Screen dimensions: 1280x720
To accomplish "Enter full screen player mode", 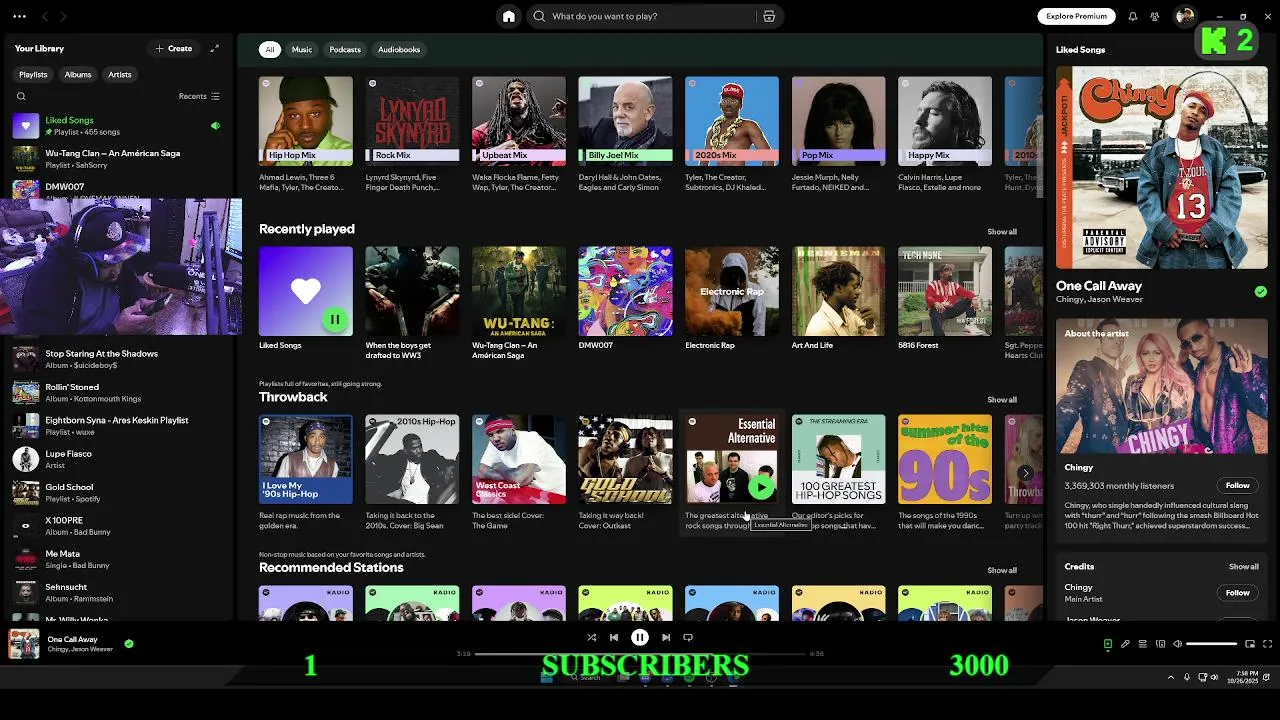I will click(1267, 644).
